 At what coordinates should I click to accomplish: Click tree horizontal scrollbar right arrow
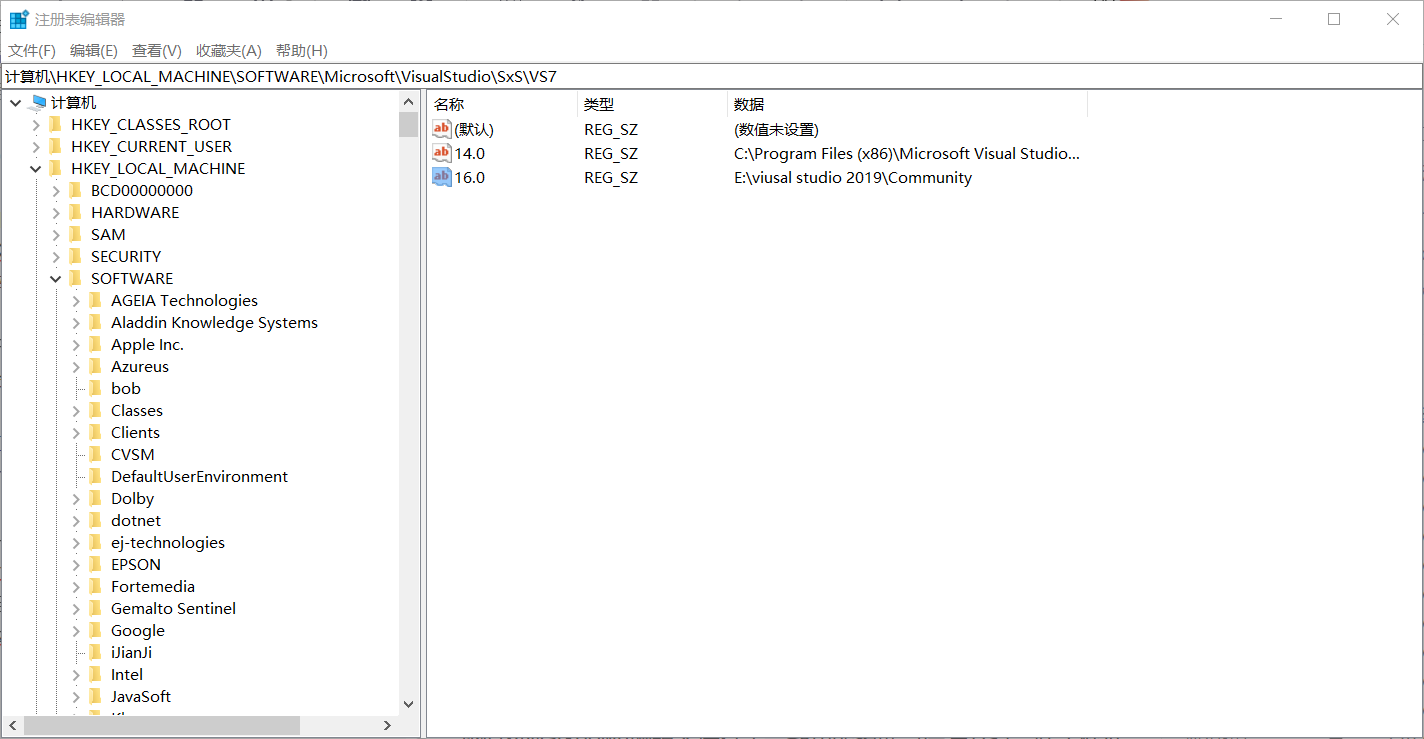click(x=388, y=725)
